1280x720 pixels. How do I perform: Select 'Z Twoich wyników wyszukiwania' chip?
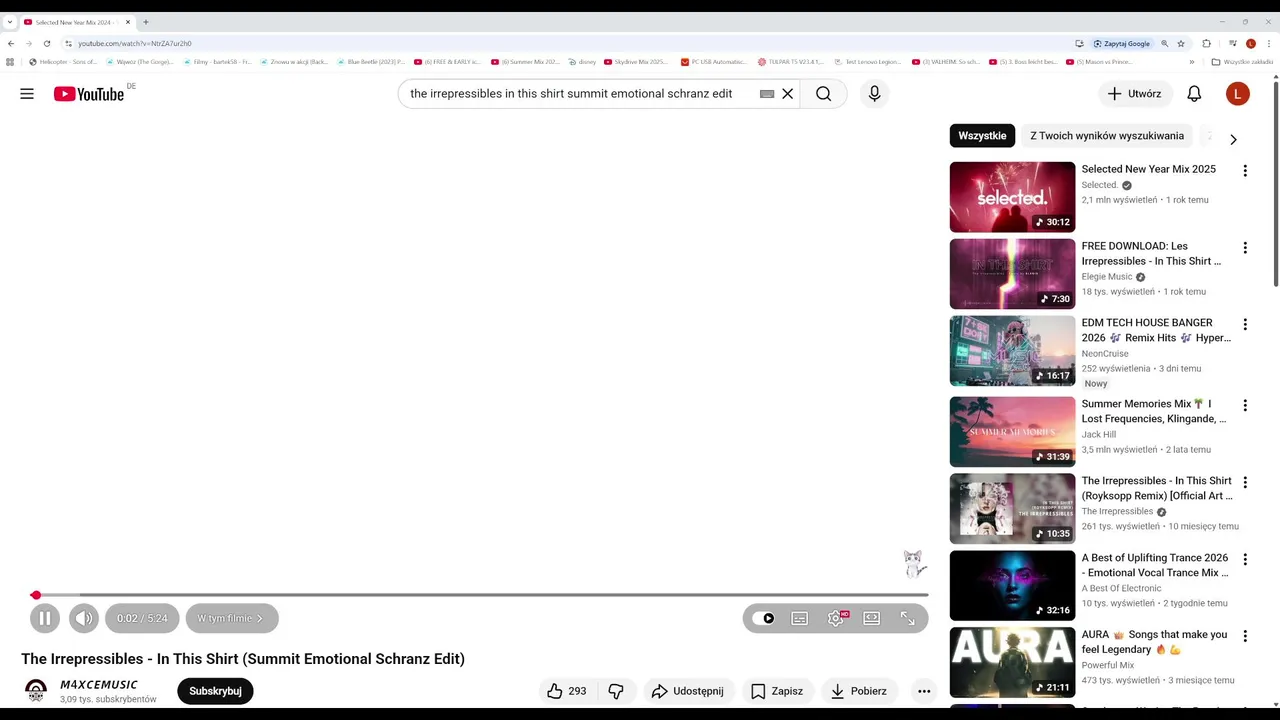point(1107,136)
